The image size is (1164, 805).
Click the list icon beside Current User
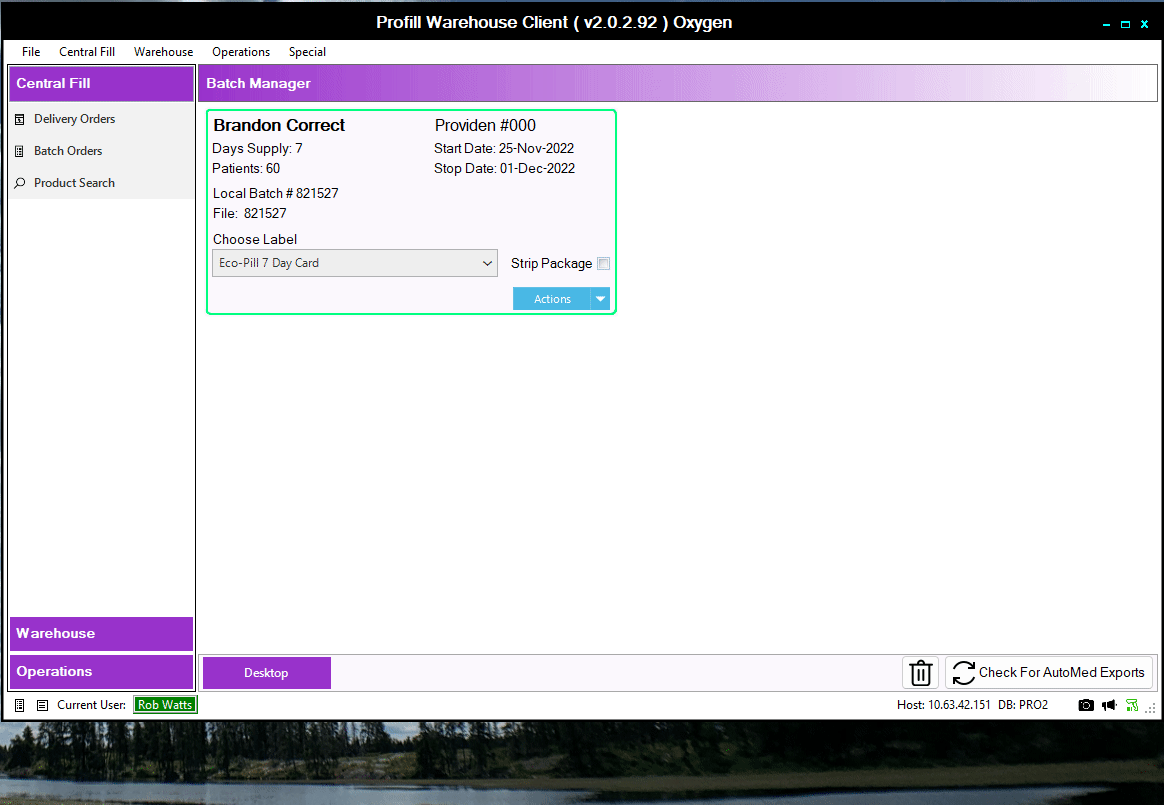tap(42, 705)
